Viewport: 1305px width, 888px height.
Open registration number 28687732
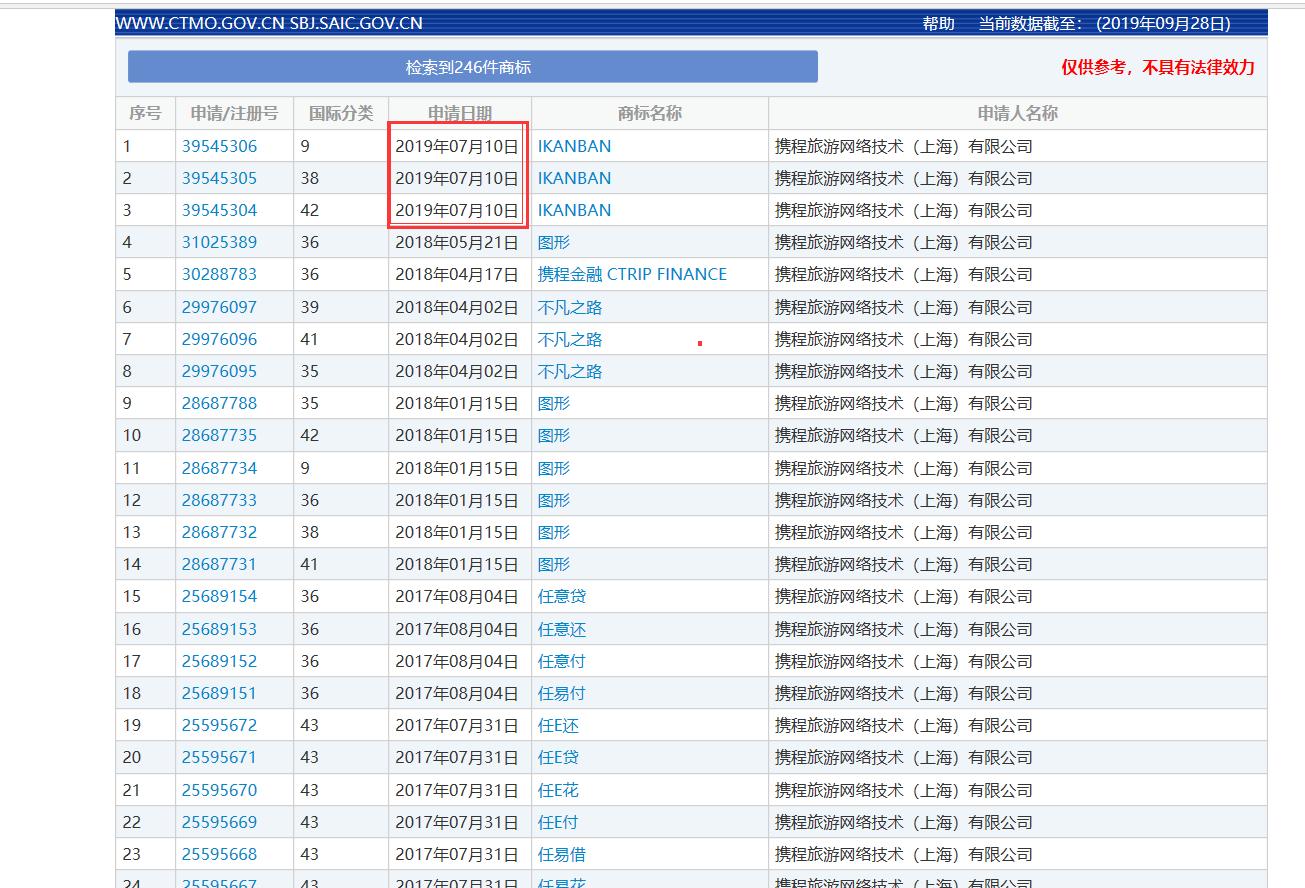coord(219,532)
